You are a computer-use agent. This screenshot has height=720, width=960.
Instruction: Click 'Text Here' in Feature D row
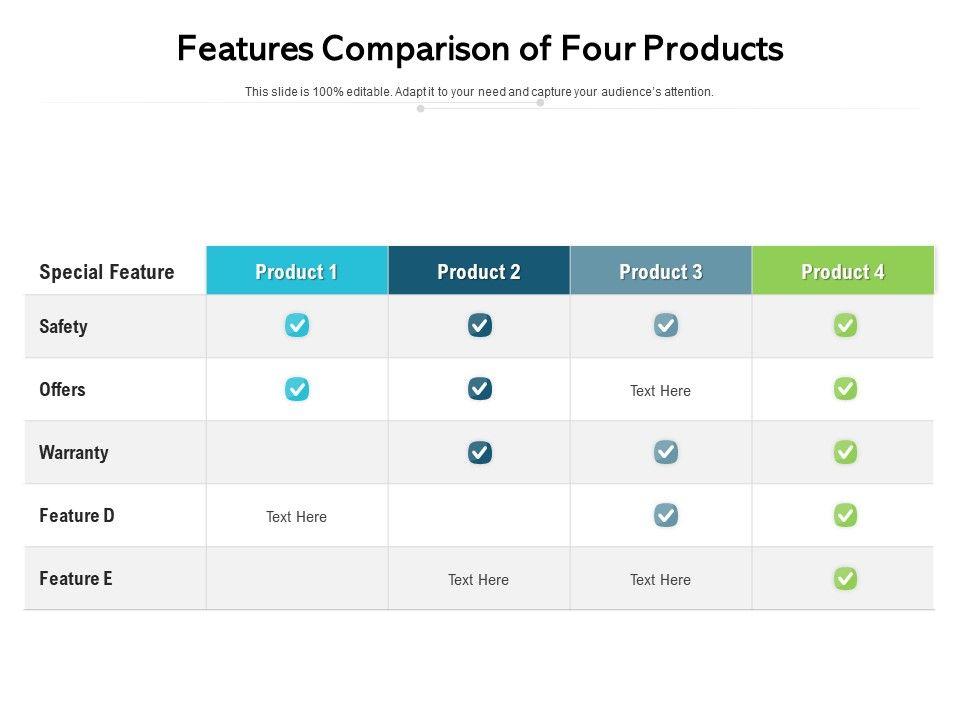pyautogui.click(x=297, y=517)
